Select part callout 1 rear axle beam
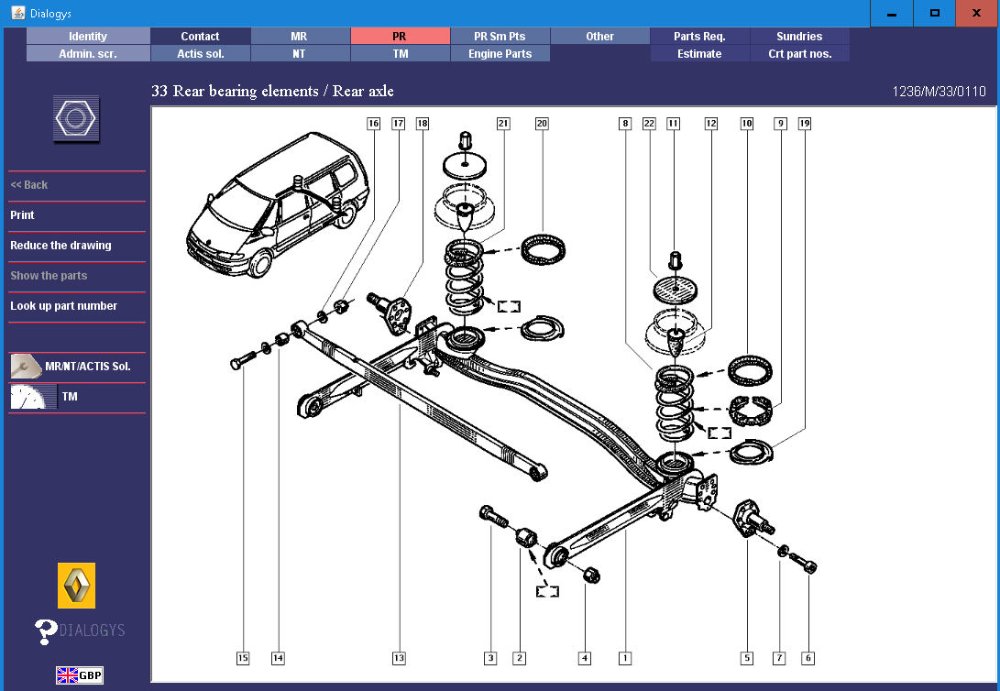This screenshot has height=691, width=1000. (x=625, y=658)
